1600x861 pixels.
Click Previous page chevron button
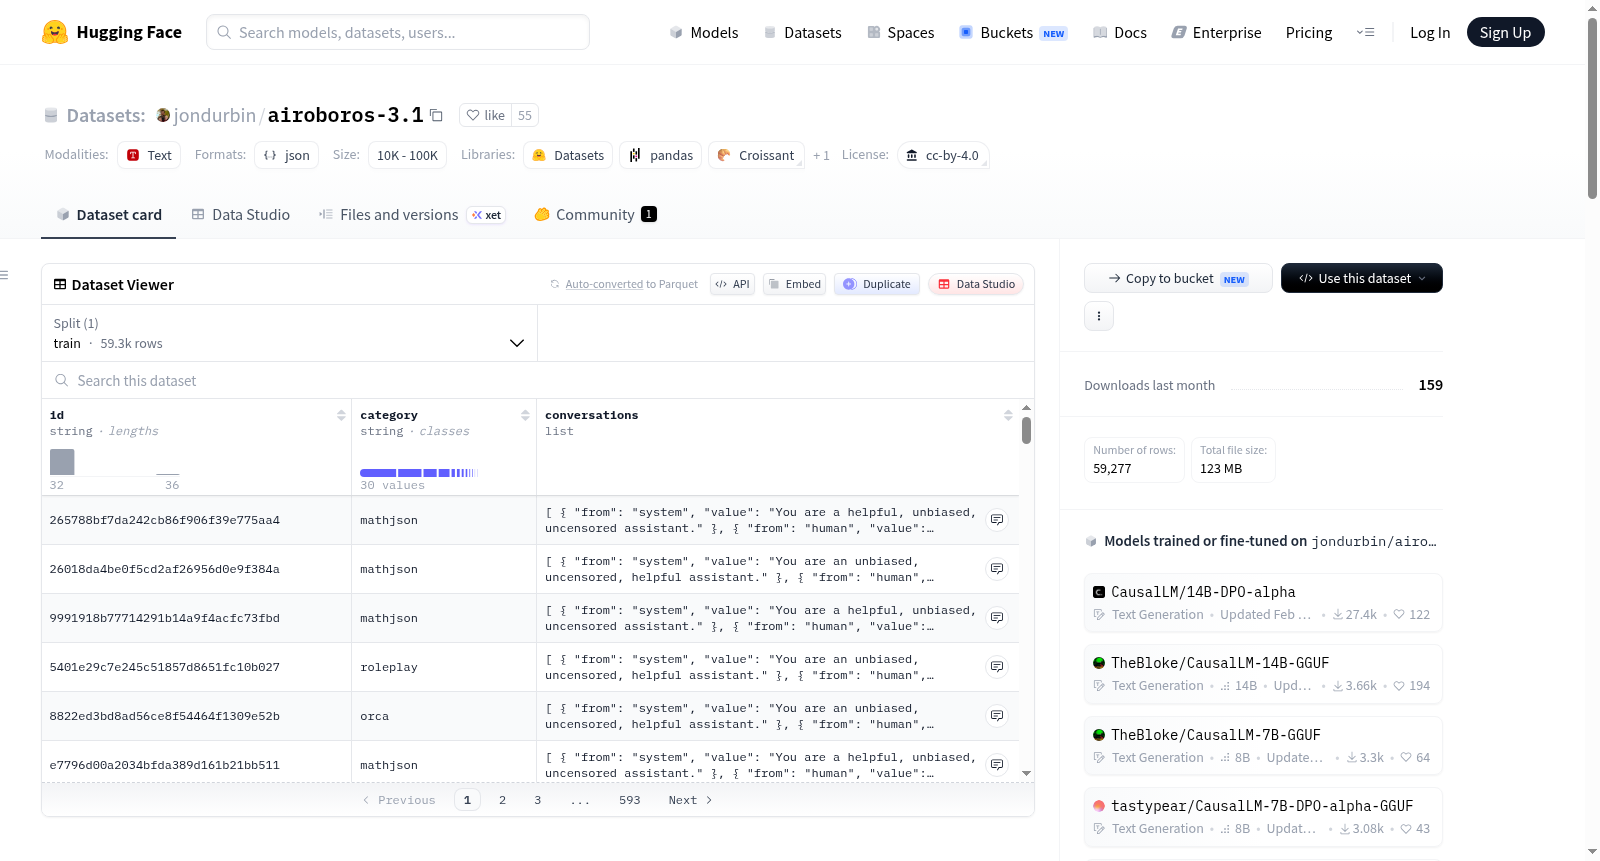coord(399,800)
